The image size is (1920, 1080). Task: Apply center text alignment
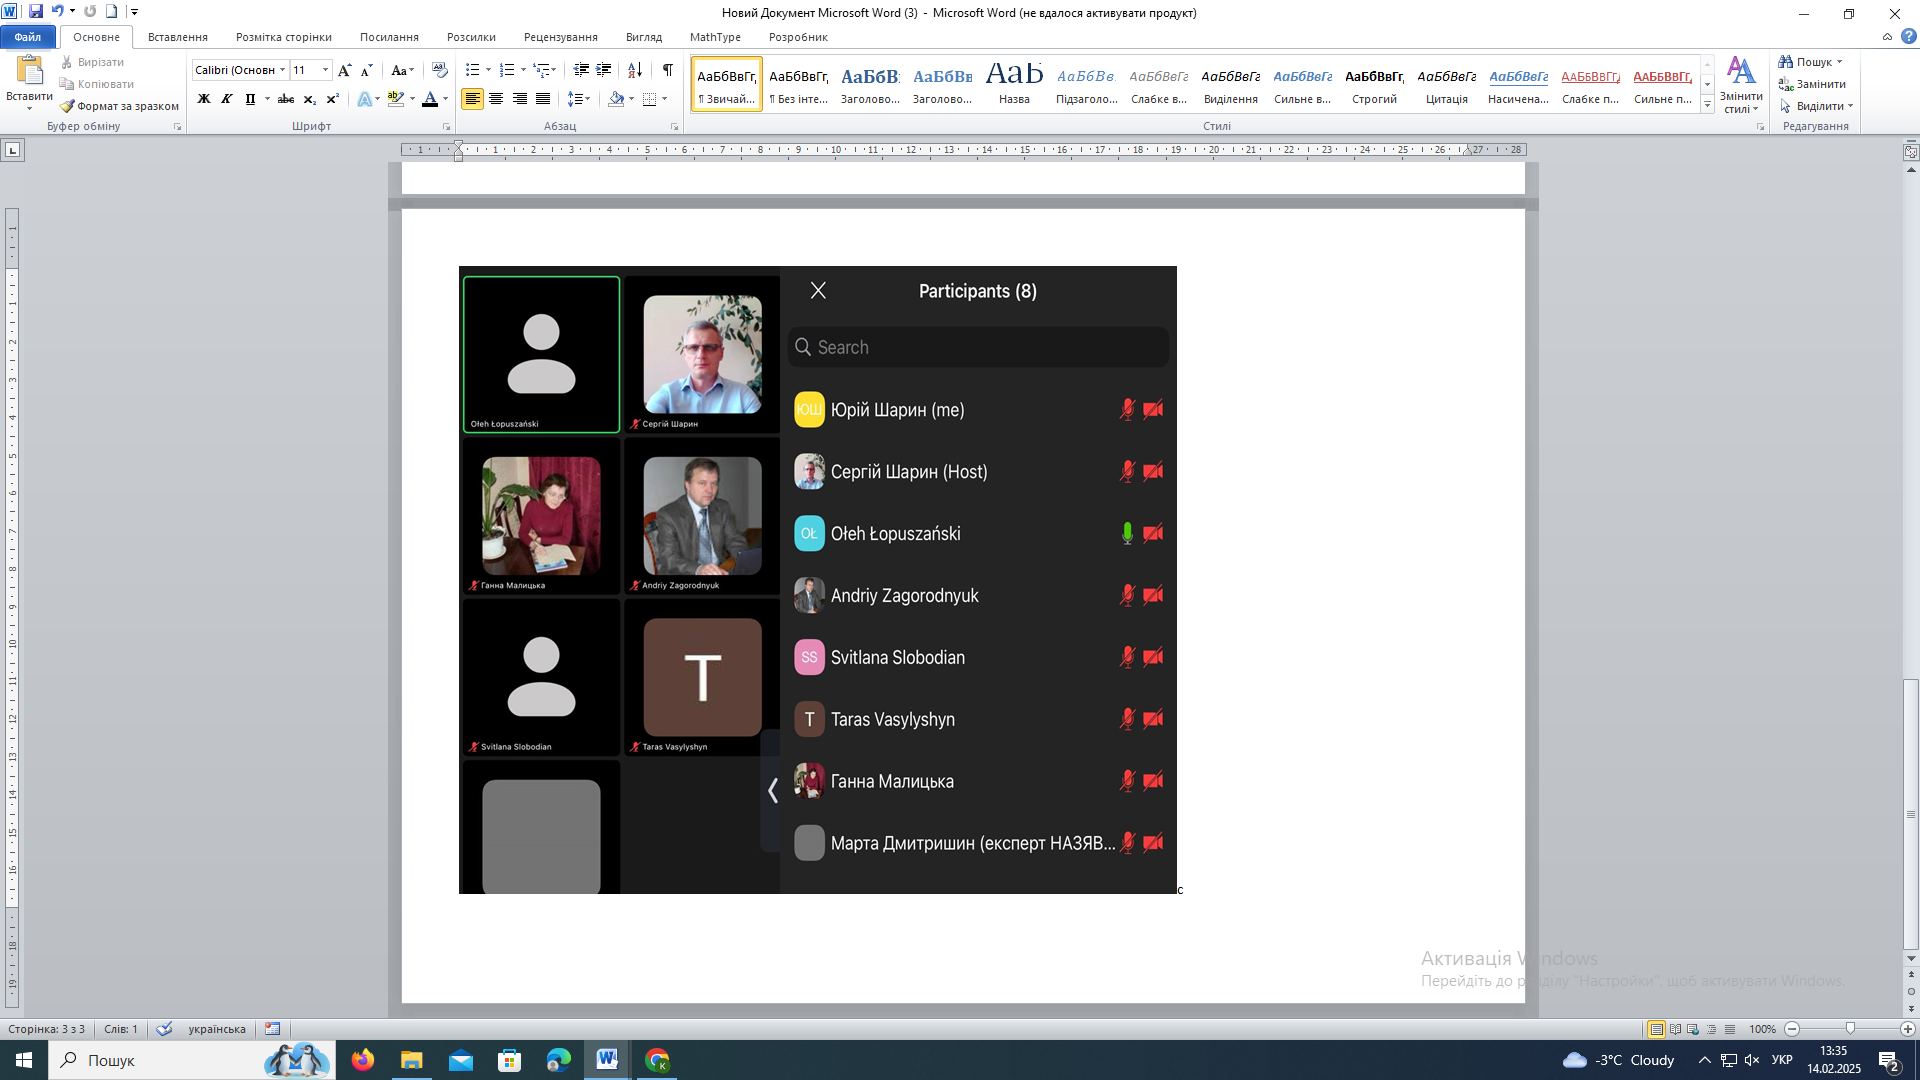(496, 99)
